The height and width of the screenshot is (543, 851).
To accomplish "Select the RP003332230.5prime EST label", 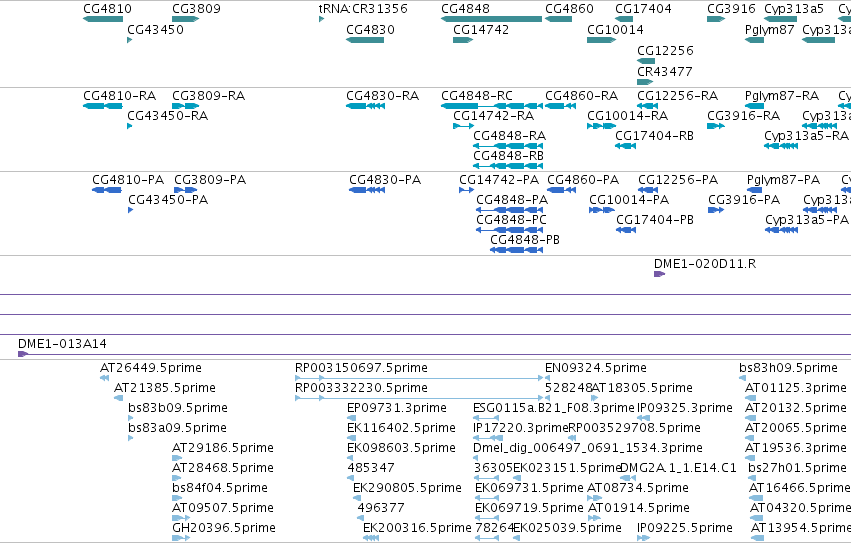I will [361, 388].
